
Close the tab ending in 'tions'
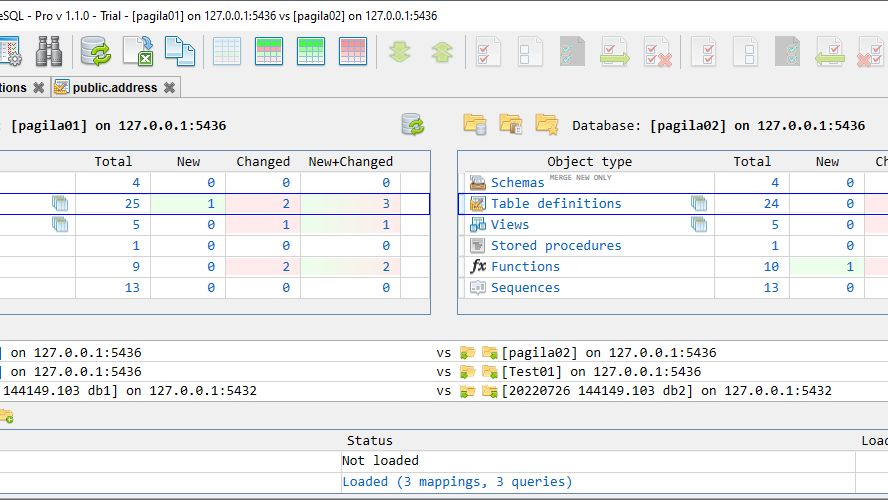coord(39,88)
